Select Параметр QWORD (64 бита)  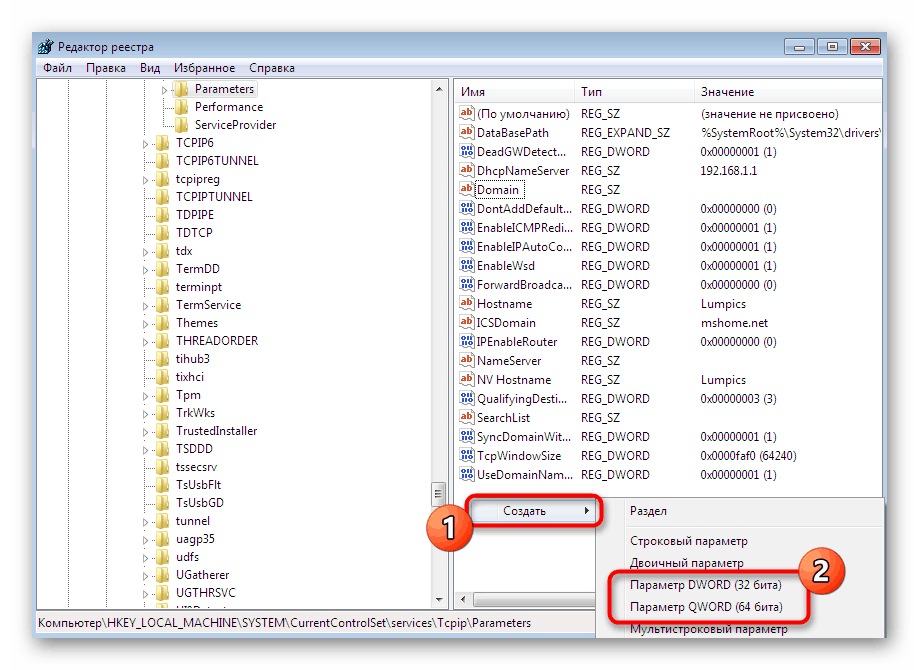(x=706, y=607)
